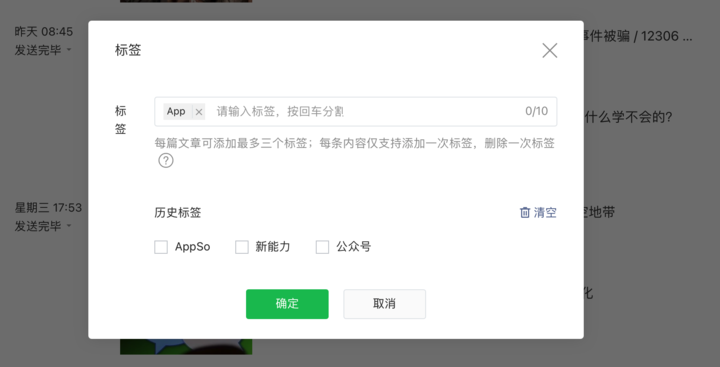
Task: Select the green article thumbnail below the dialog
Action: [186, 347]
